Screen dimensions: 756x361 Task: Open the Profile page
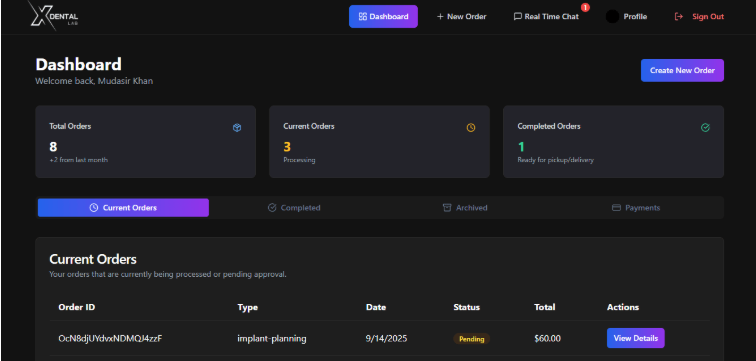pyautogui.click(x=635, y=16)
